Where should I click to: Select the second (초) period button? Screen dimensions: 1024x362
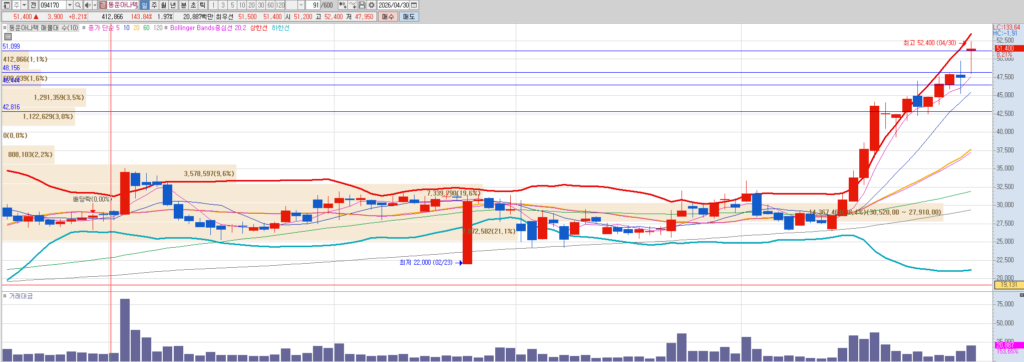[193, 5]
